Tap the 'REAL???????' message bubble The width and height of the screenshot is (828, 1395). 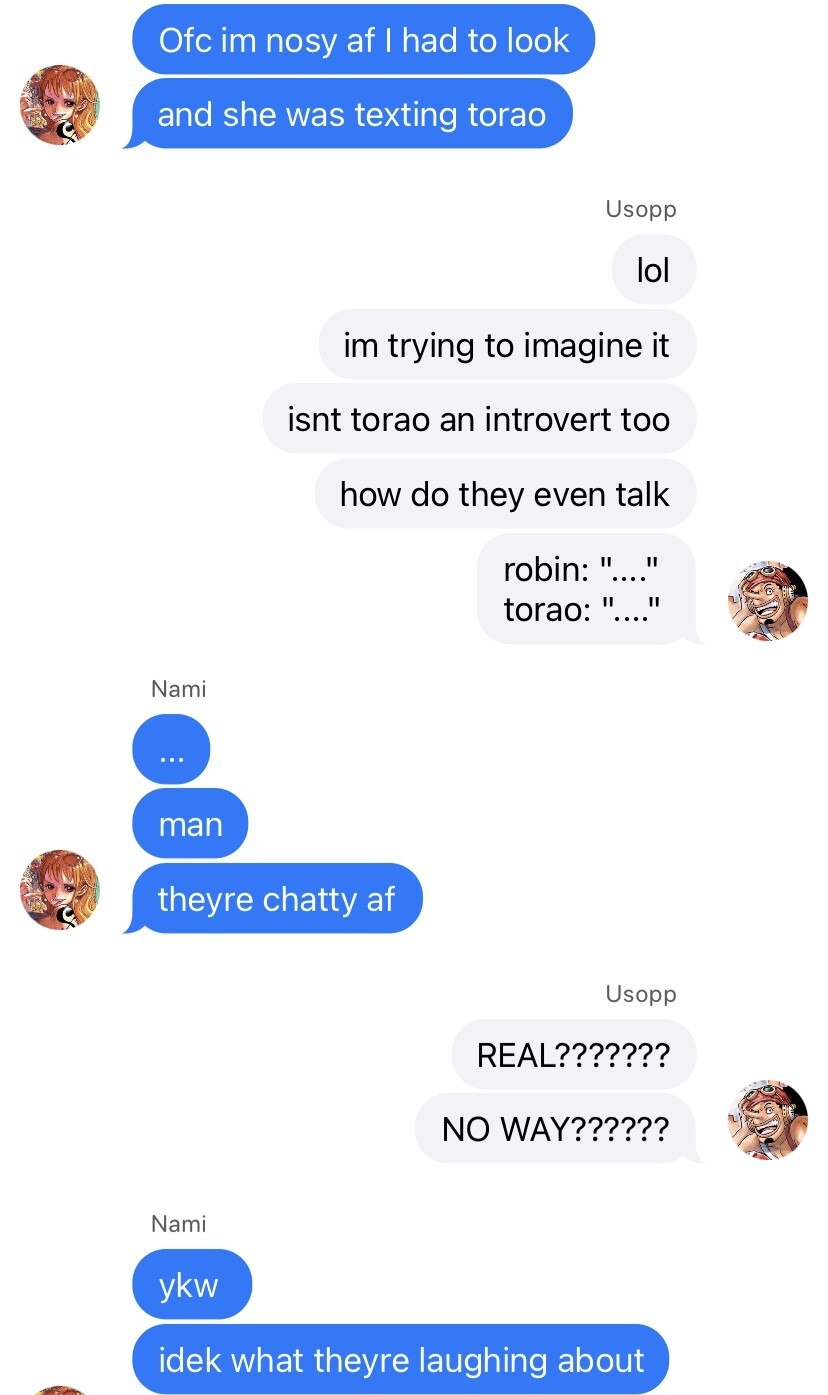pyautogui.click(x=574, y=1055)
